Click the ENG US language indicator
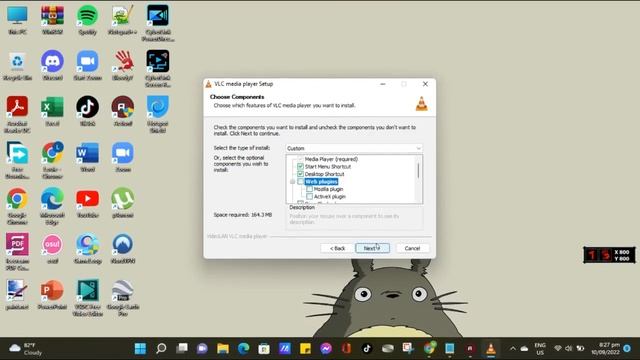This screenshot has width=640, height=360. [x=540, y=349]
